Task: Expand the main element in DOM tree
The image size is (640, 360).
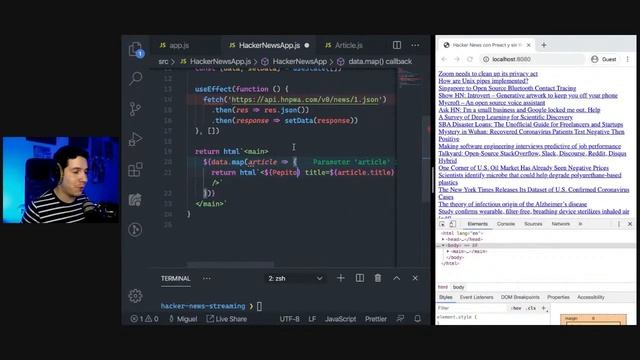Action: point(448,251)
